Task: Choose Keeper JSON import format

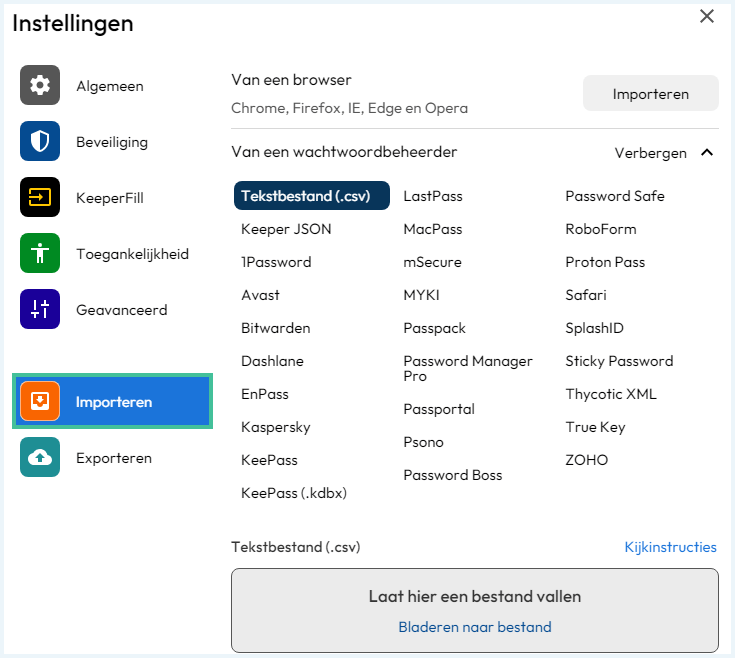Action: point(286,229)
